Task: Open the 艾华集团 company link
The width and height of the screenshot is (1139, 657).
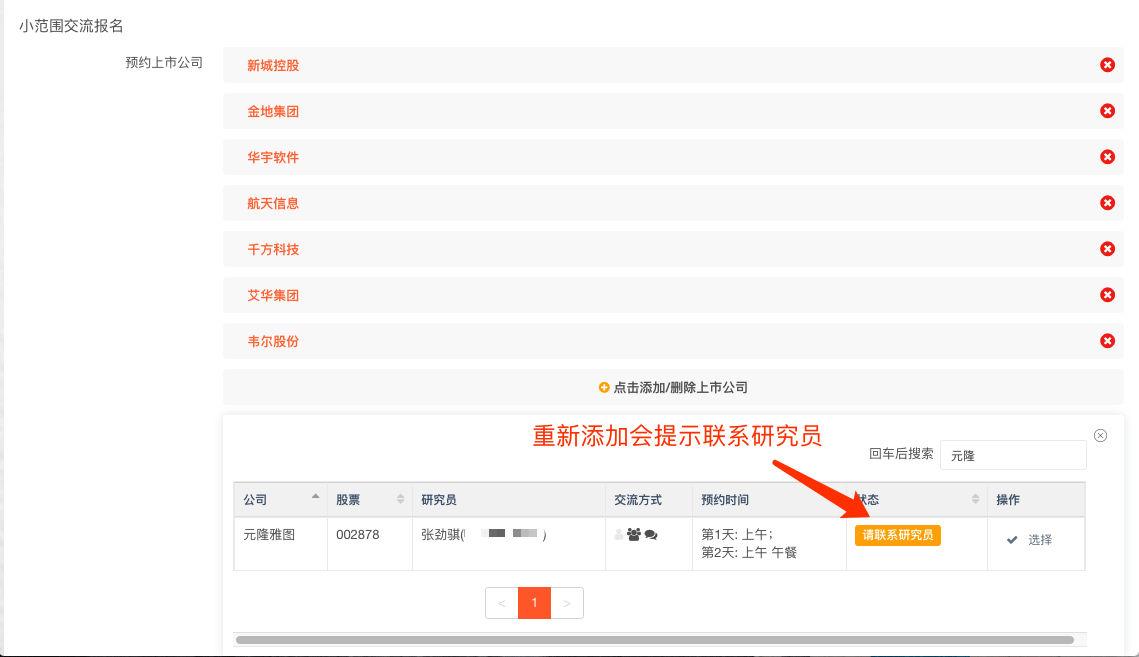Action: point(273,295)
